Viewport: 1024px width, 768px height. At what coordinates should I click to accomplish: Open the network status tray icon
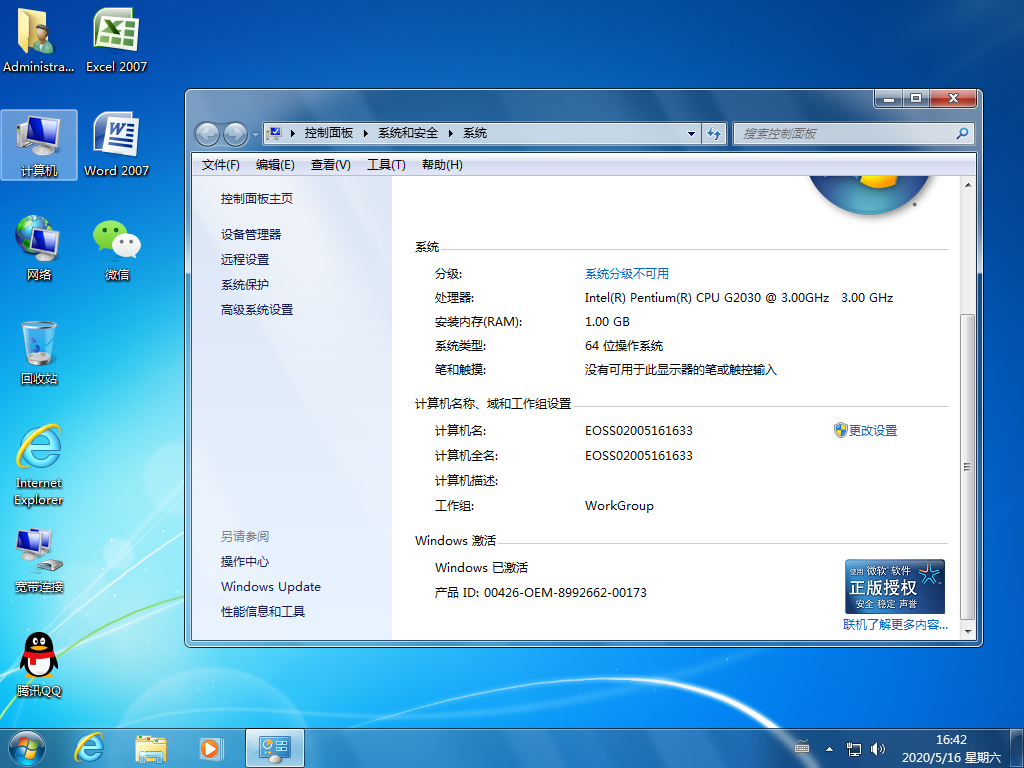click(x=854, y=748)
